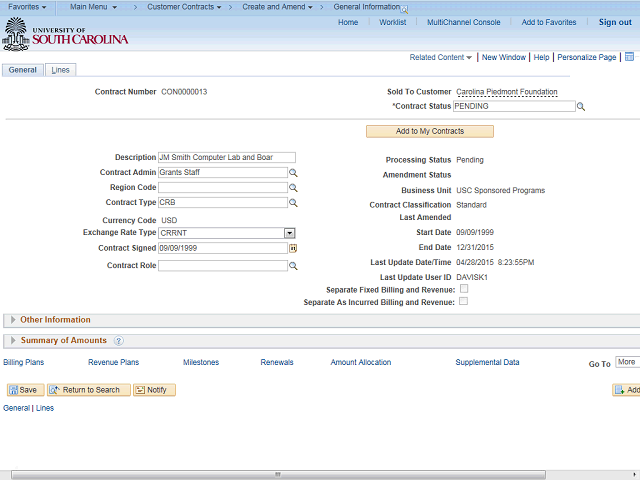
Task: Click the Contract Type input field
Action: point(223,202)
